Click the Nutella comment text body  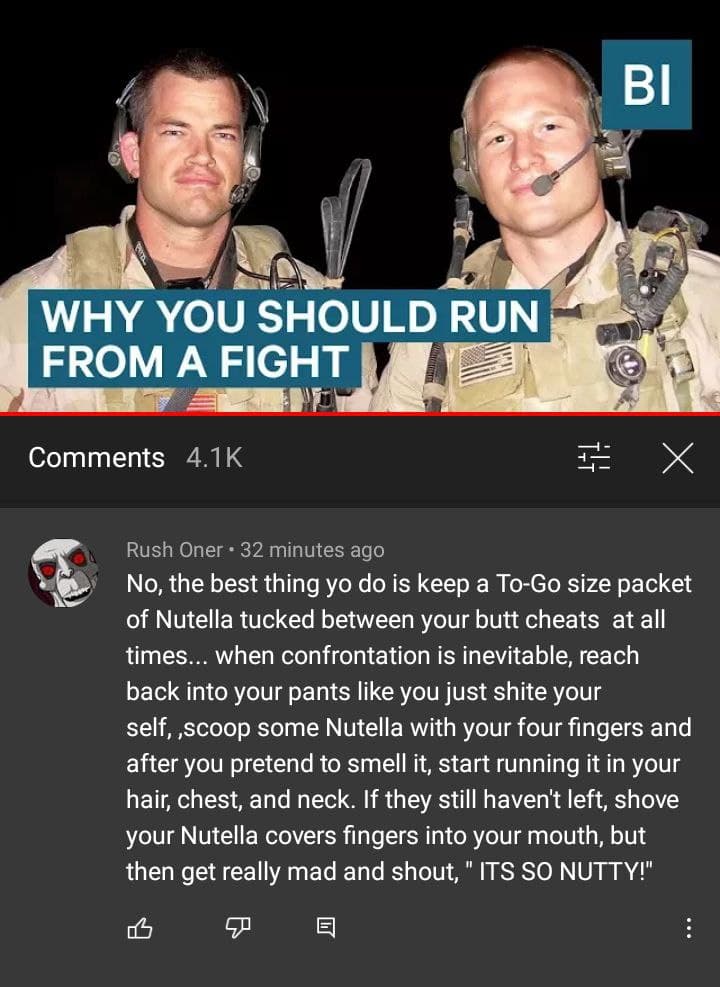409,727
